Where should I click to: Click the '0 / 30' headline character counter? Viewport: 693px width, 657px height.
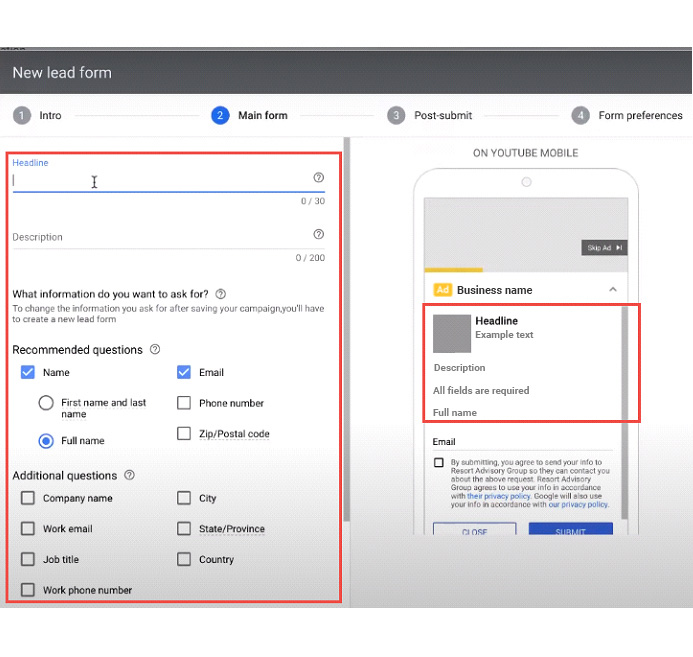[313, 201]
